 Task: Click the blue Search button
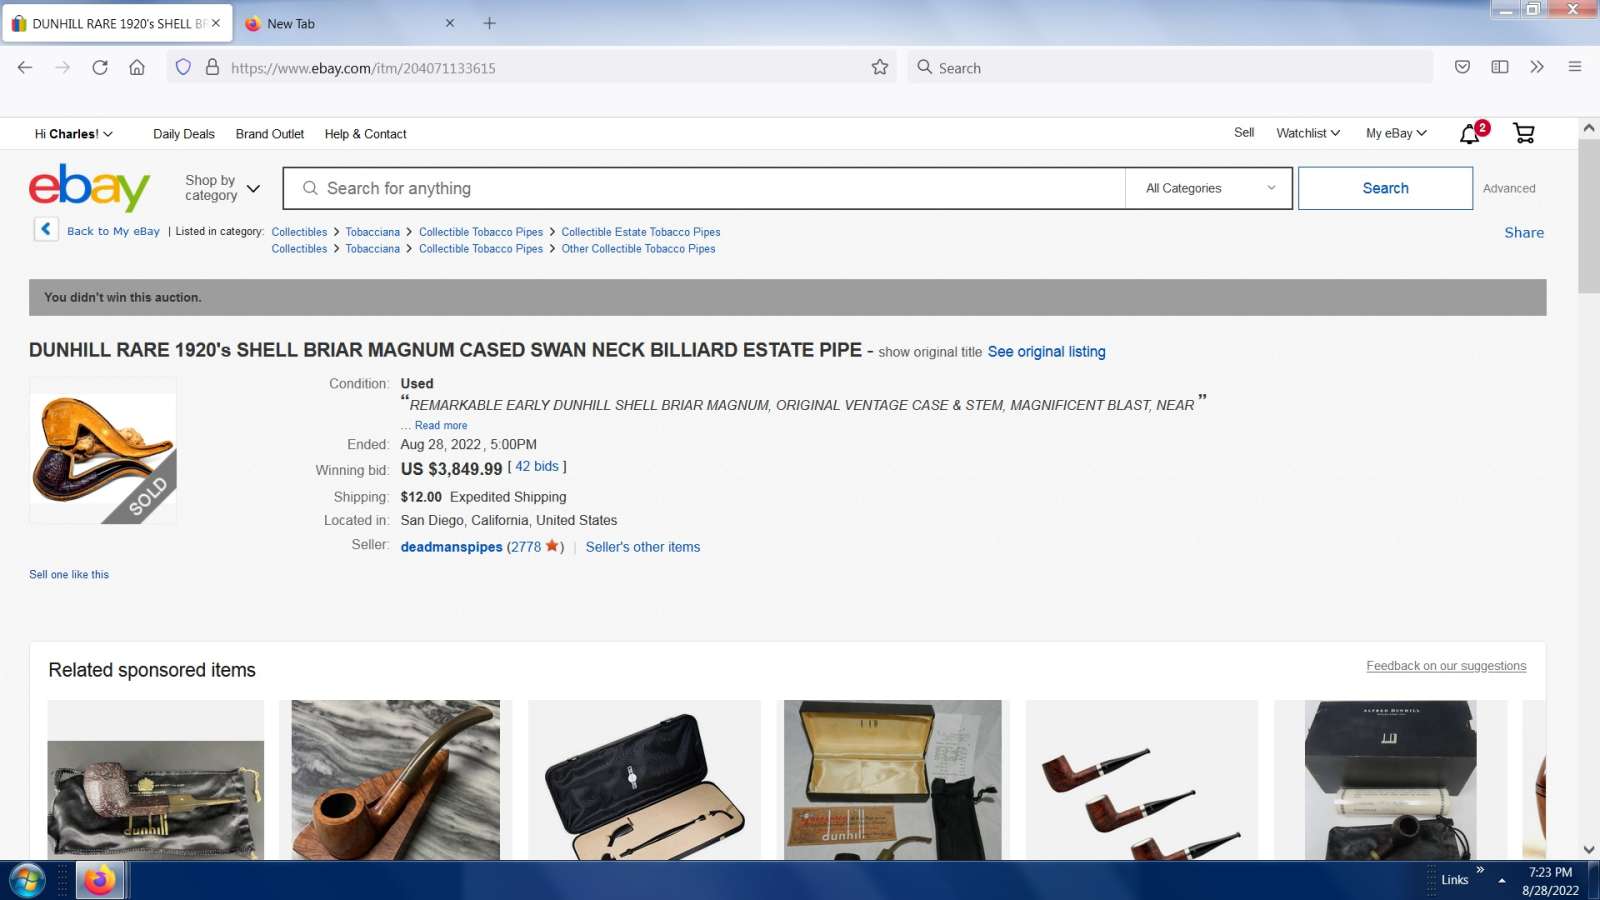click(1385, 188)
